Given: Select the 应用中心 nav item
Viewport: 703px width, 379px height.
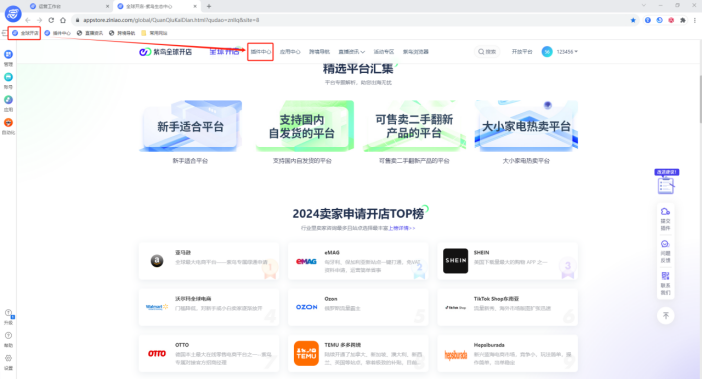Looking at the screenshot, I should point(290,52).
